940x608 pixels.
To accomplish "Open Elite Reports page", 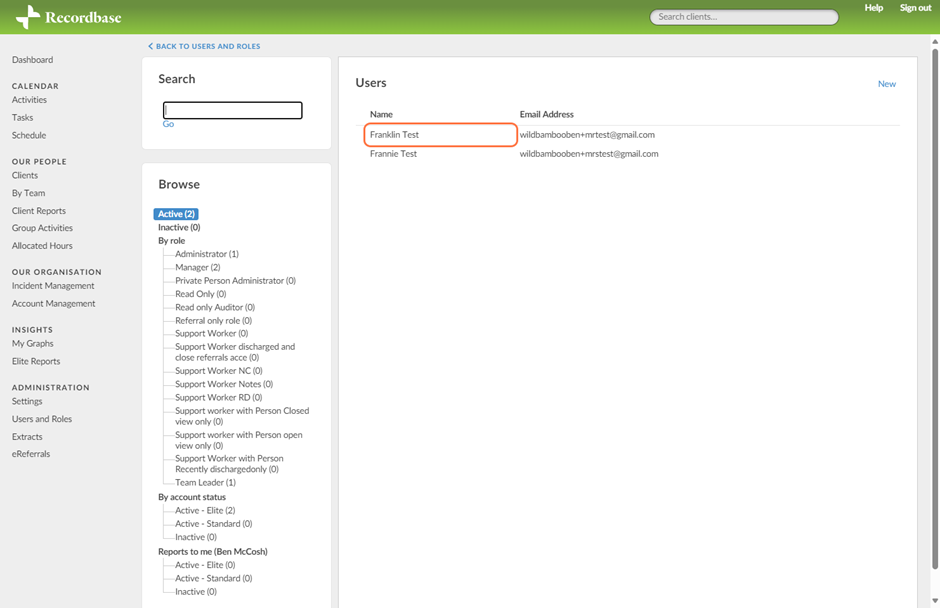I will pyautogui.click(x=38, y=361).
